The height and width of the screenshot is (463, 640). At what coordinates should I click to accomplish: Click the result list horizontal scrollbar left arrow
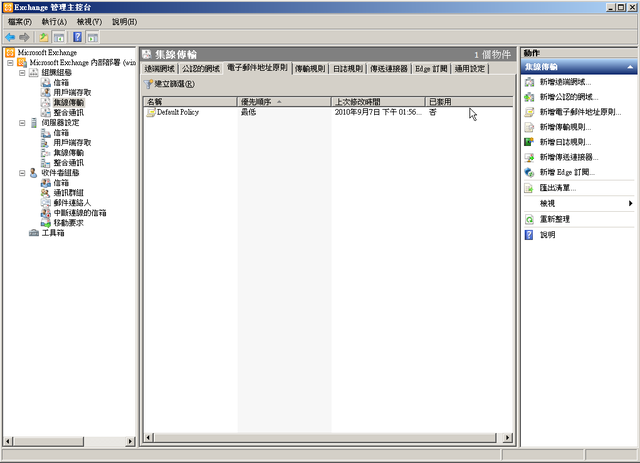(149, 438)
